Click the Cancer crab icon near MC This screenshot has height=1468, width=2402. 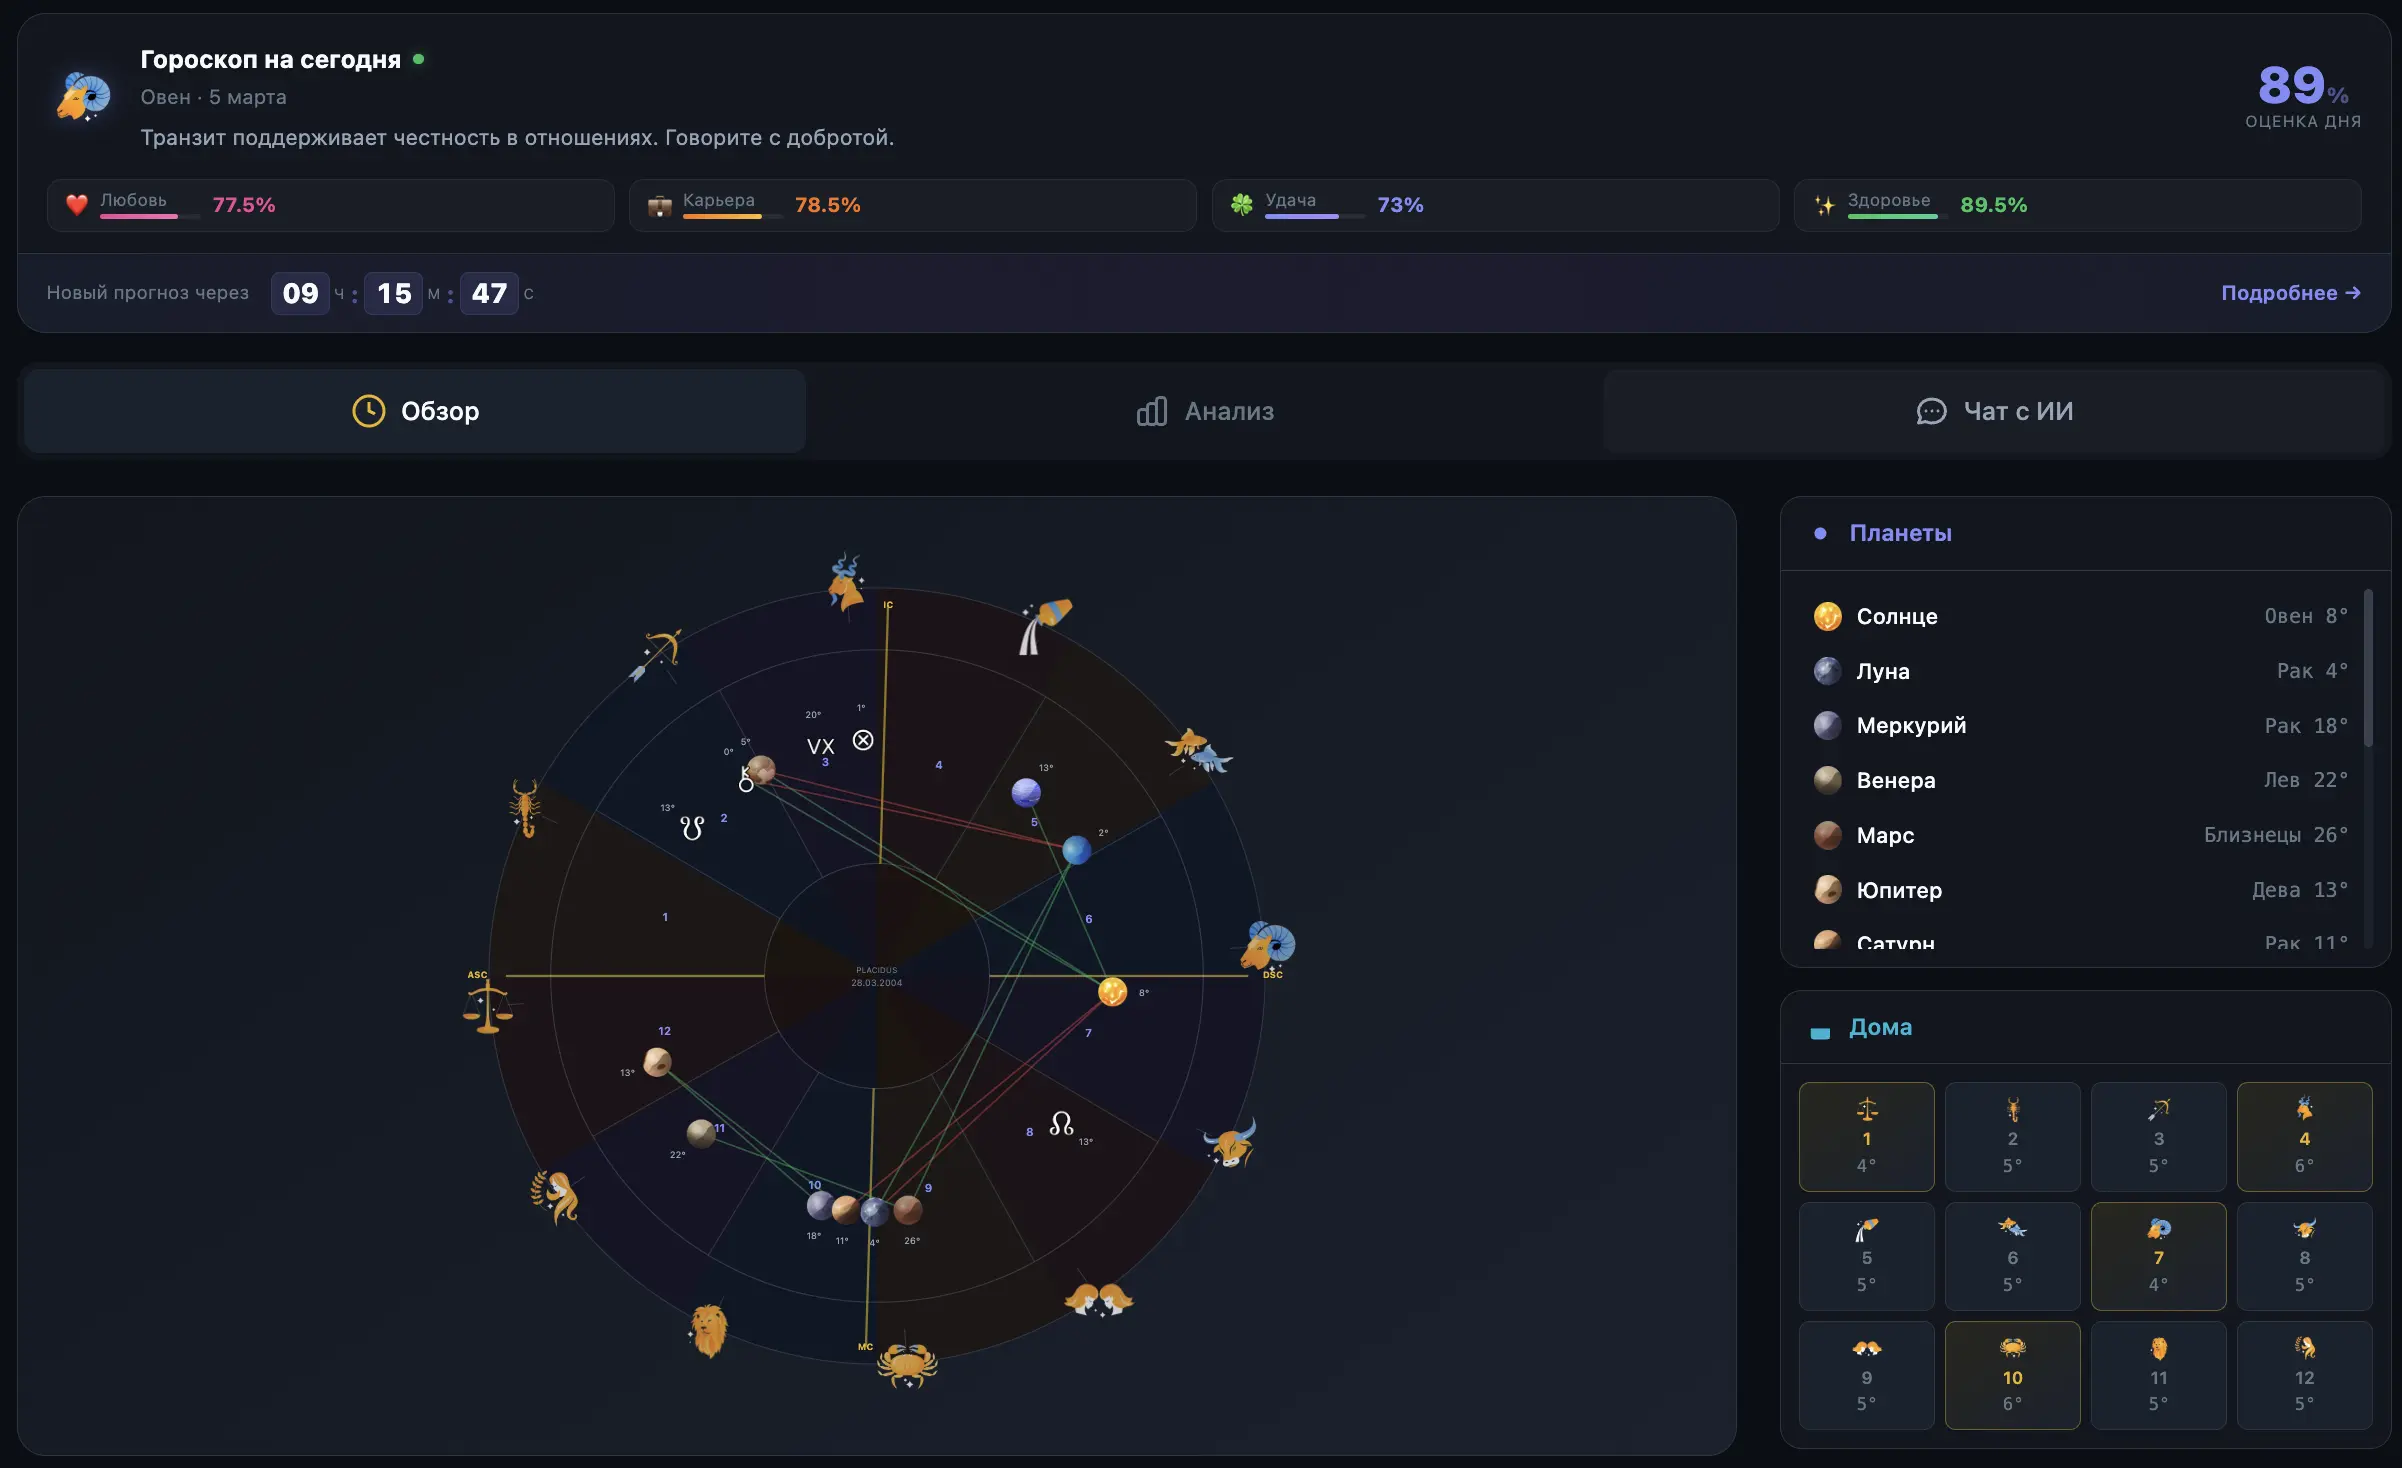pos(907,1364)
